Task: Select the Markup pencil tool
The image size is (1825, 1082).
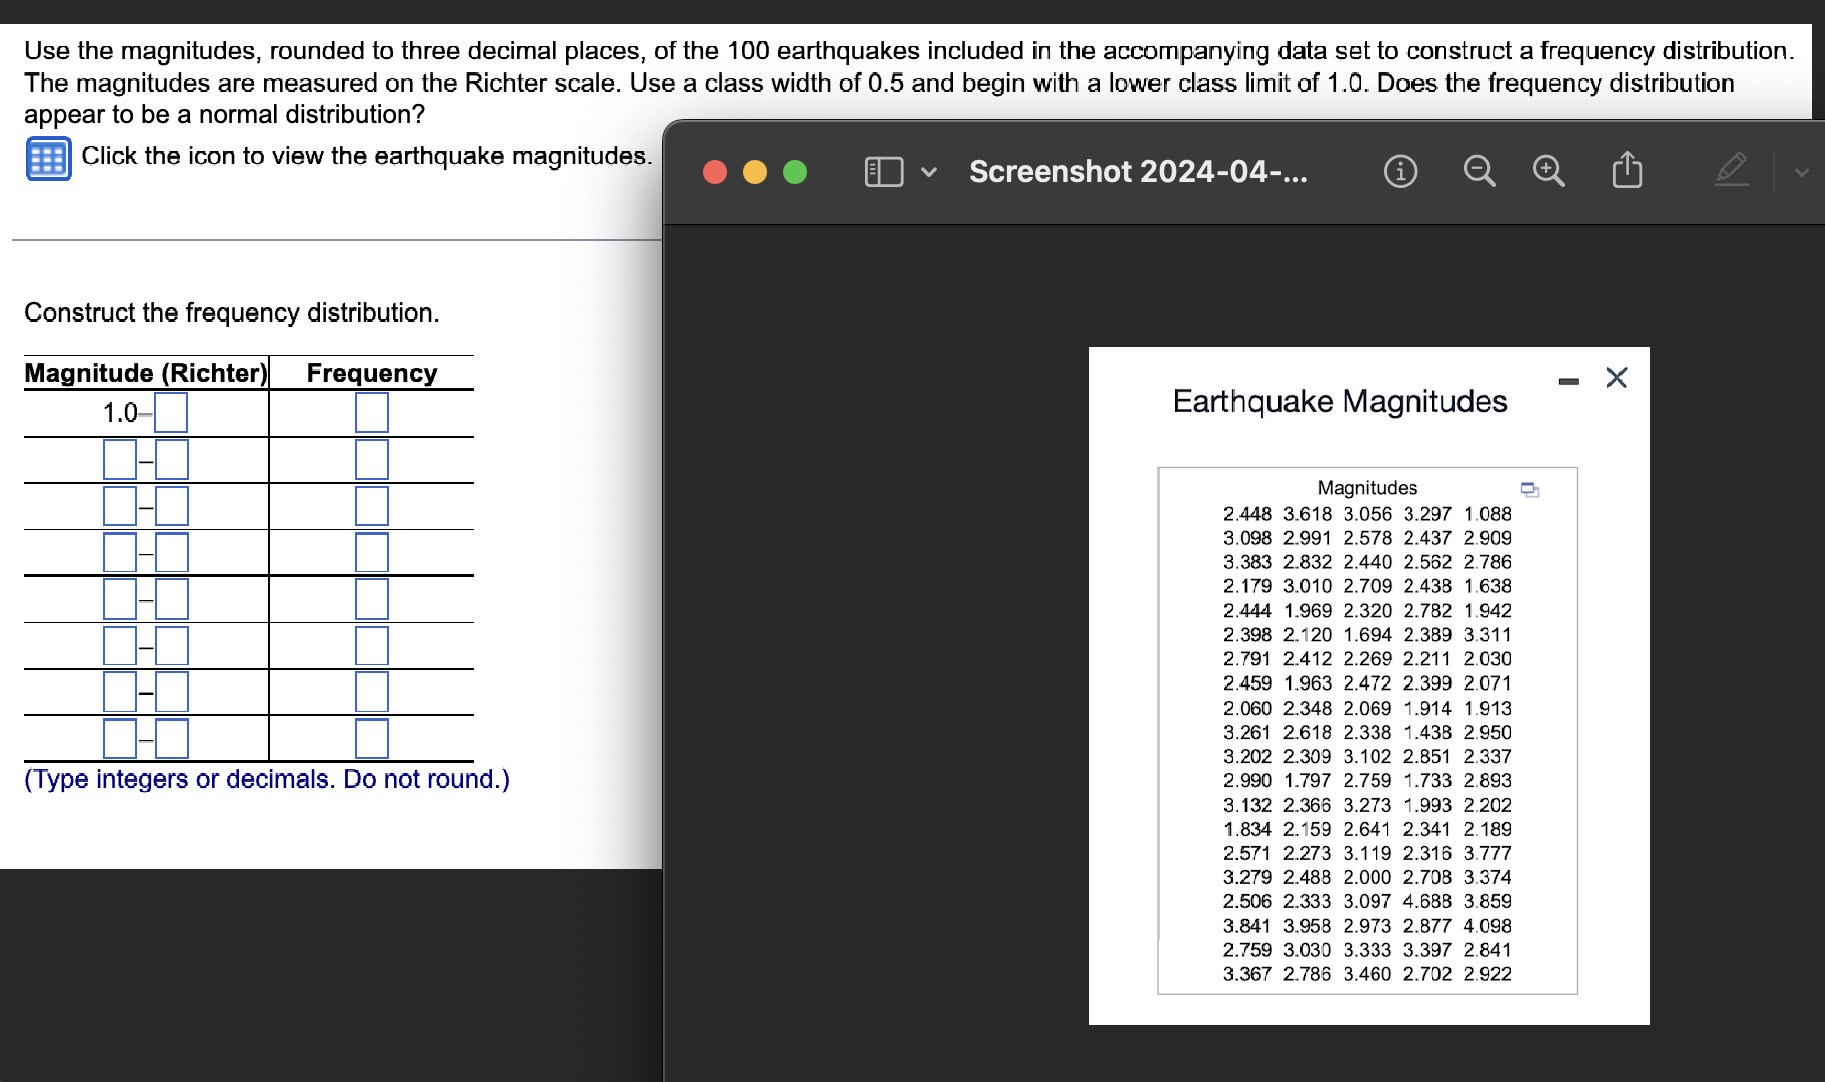Action: pos(1731,170)
